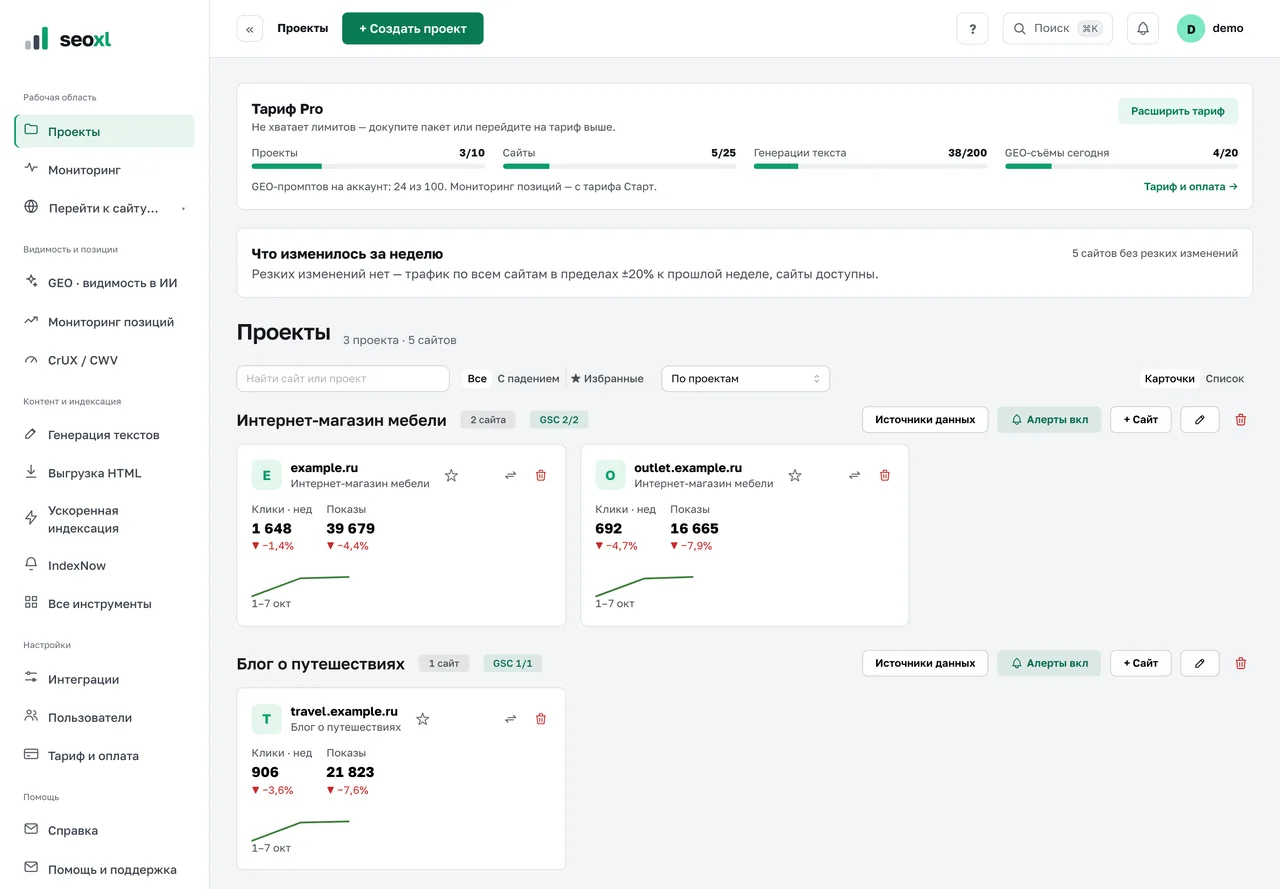Click the Проекты 3/10 usage progress bar

[368, 166]
